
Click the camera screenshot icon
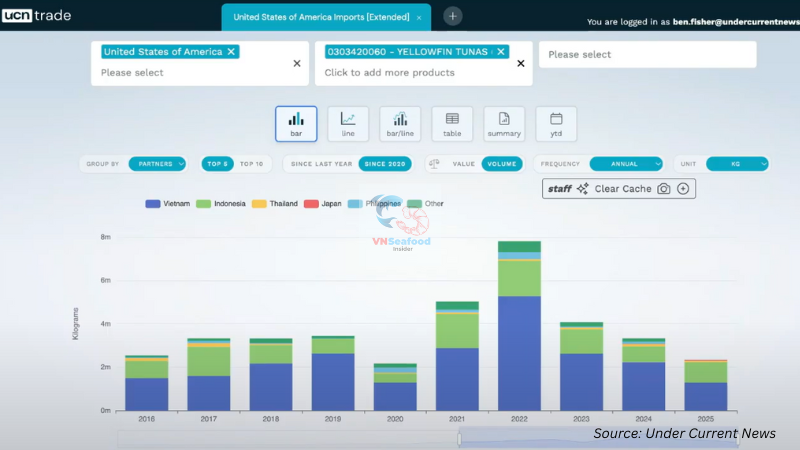tap(663, 189)
